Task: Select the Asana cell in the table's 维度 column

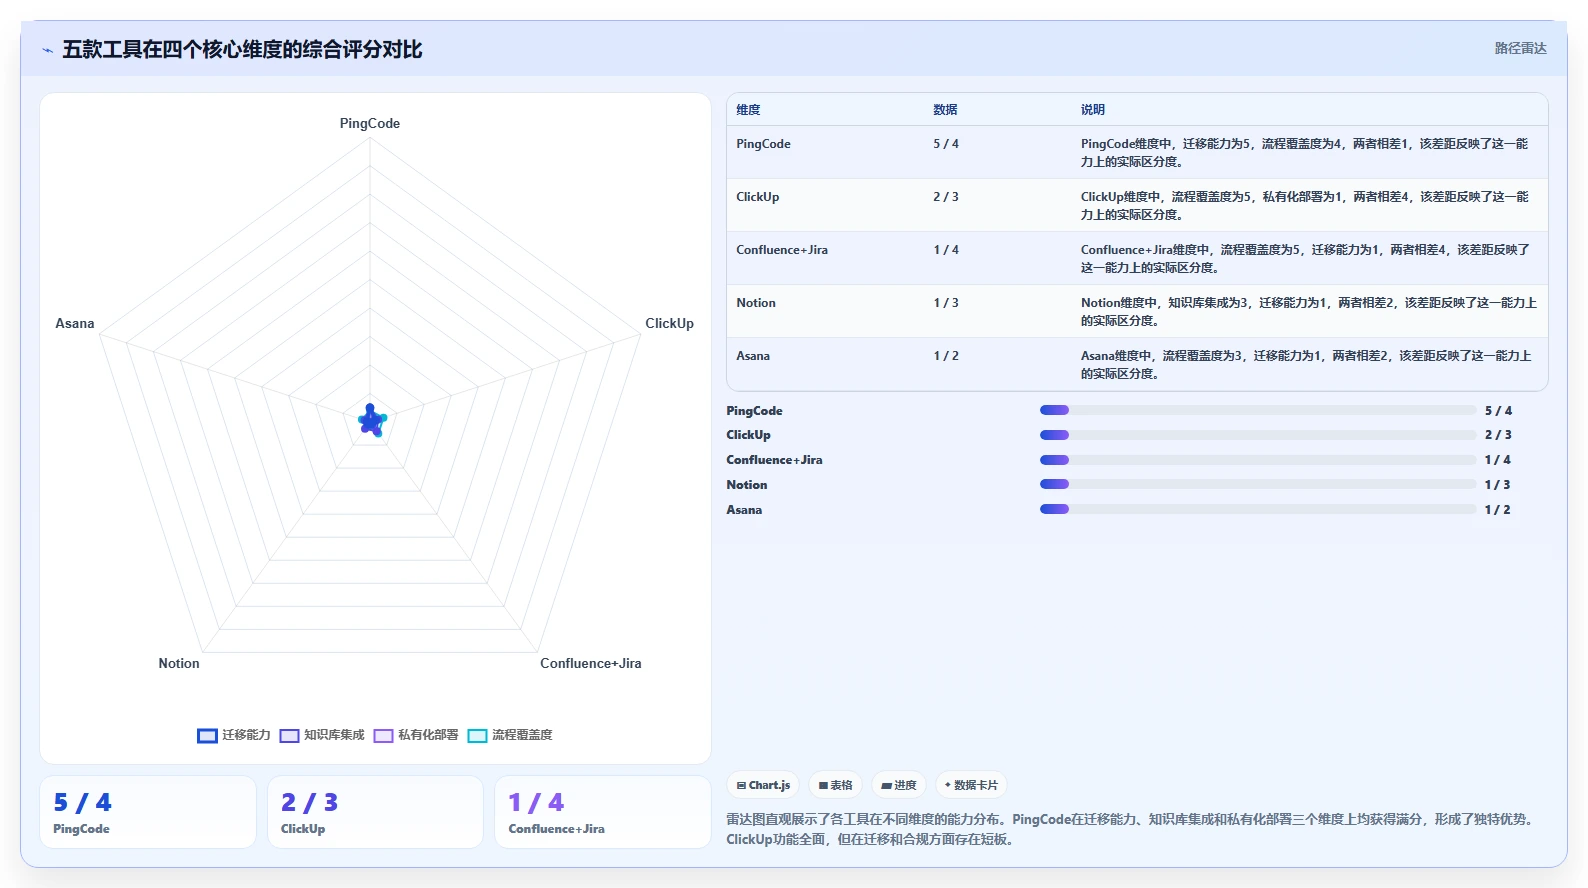Action: tap(753, 356)
